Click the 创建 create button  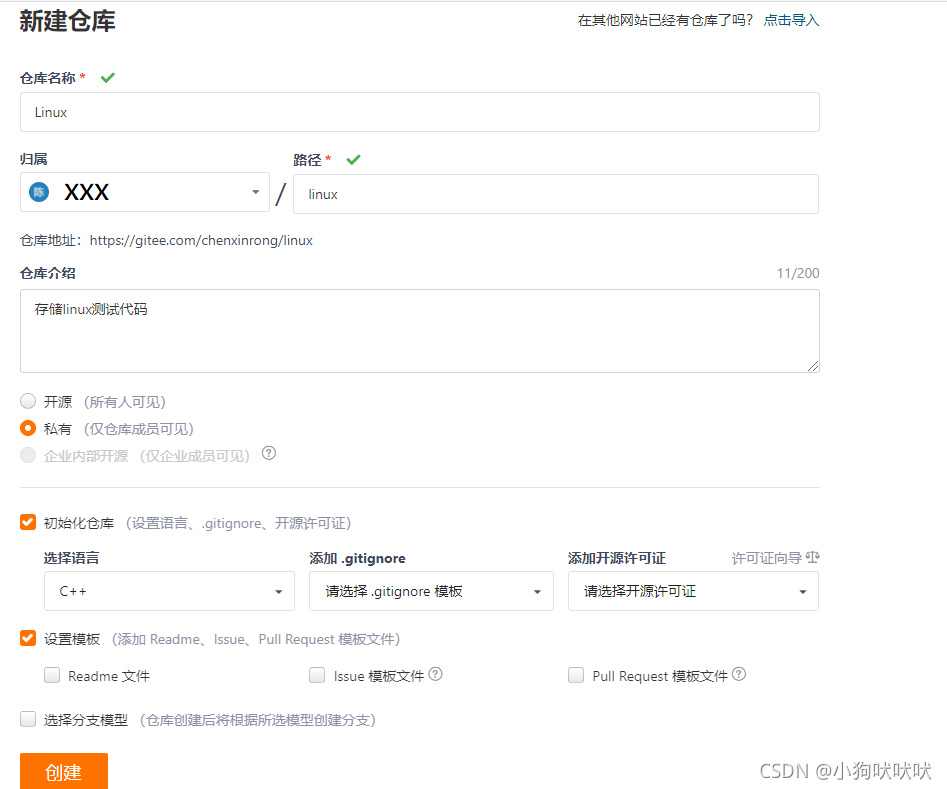(64, 771)
